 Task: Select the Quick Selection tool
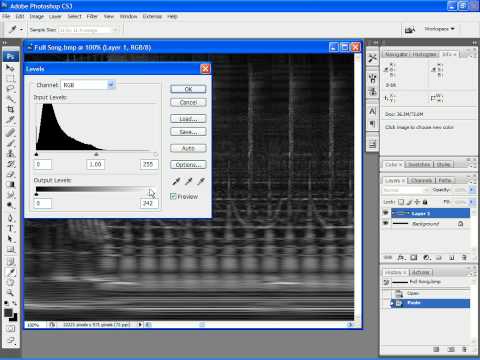[x=10, y=99]
